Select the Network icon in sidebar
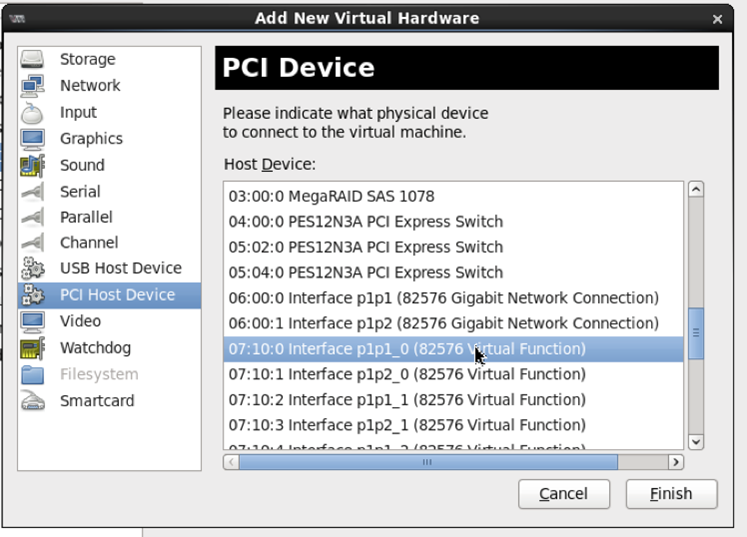The image size is (747, 537). click(x=33, y=86)
